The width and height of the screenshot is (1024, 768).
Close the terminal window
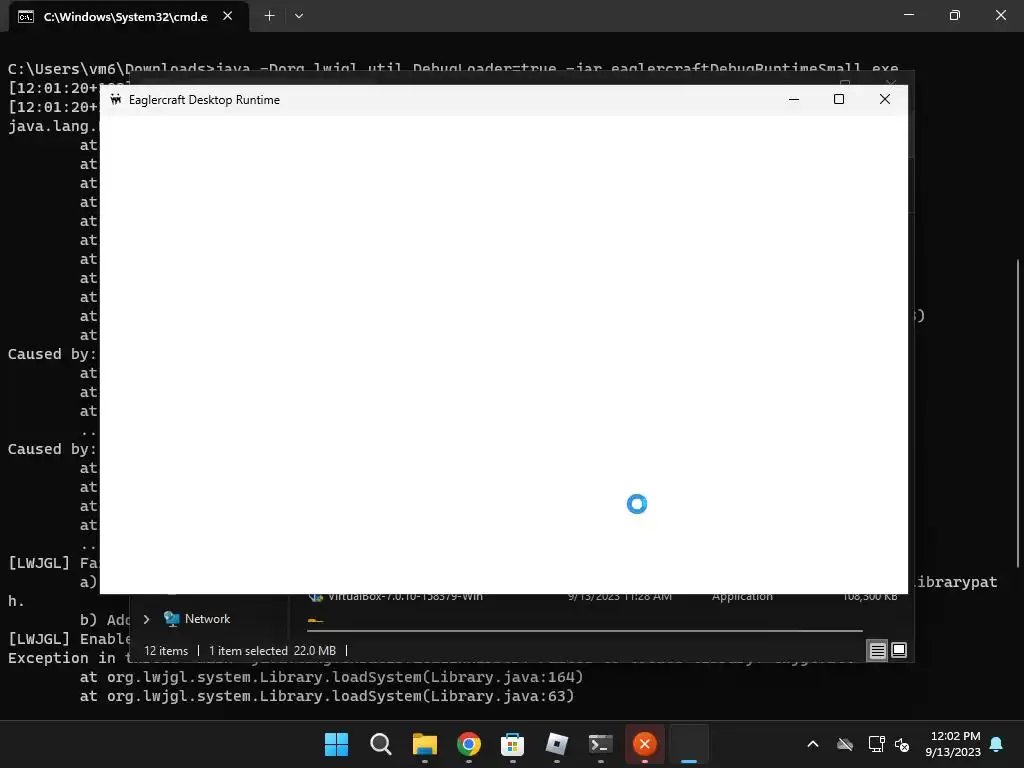pos(1000,15)
